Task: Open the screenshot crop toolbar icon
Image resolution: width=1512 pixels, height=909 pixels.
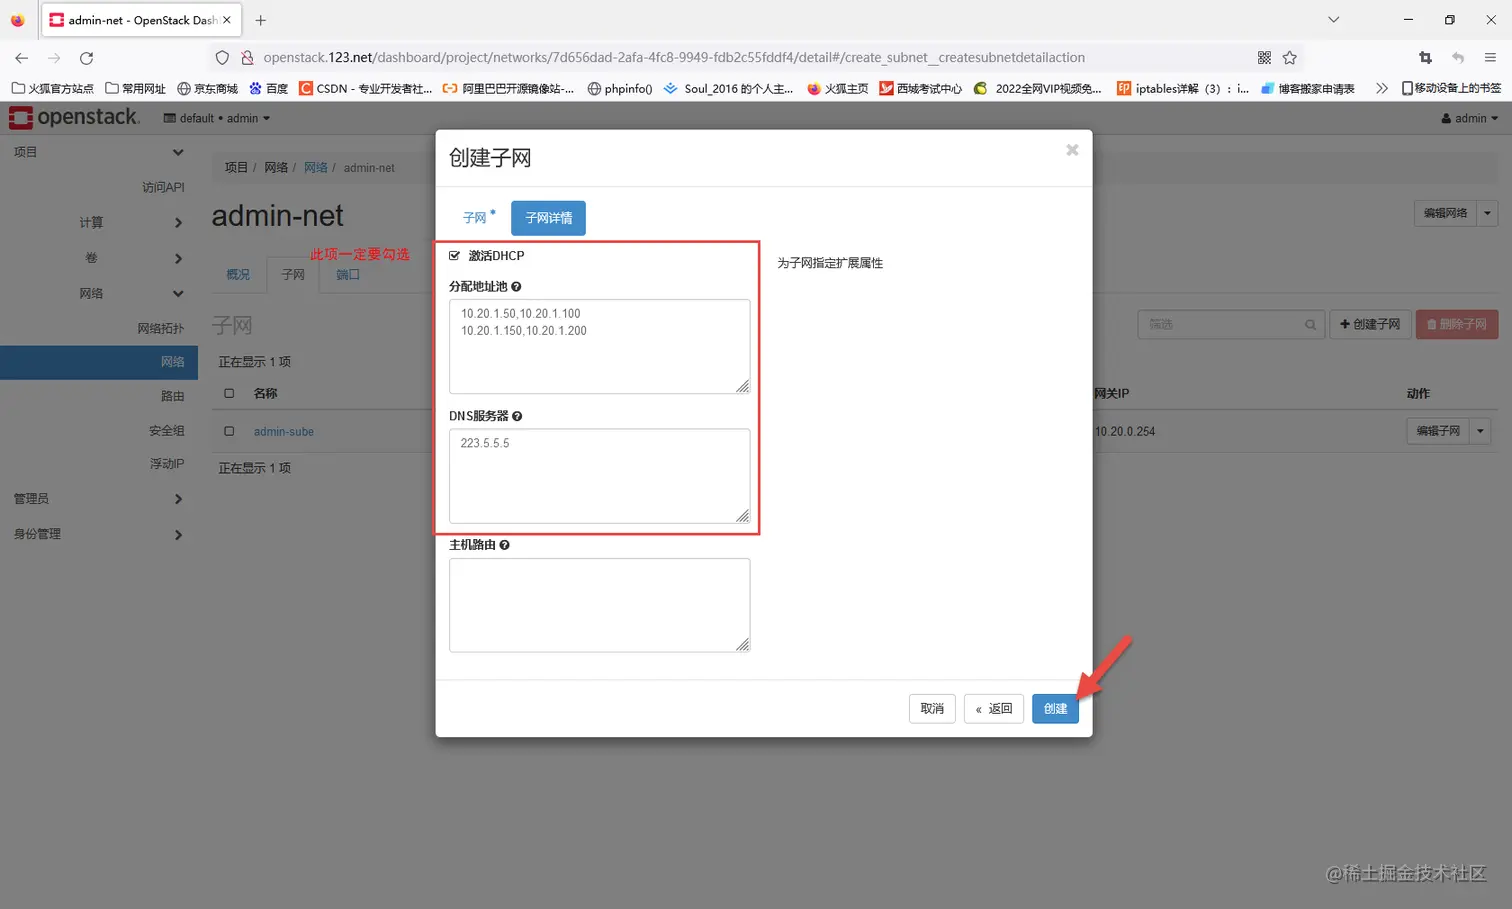Action: pos(1425,58)
